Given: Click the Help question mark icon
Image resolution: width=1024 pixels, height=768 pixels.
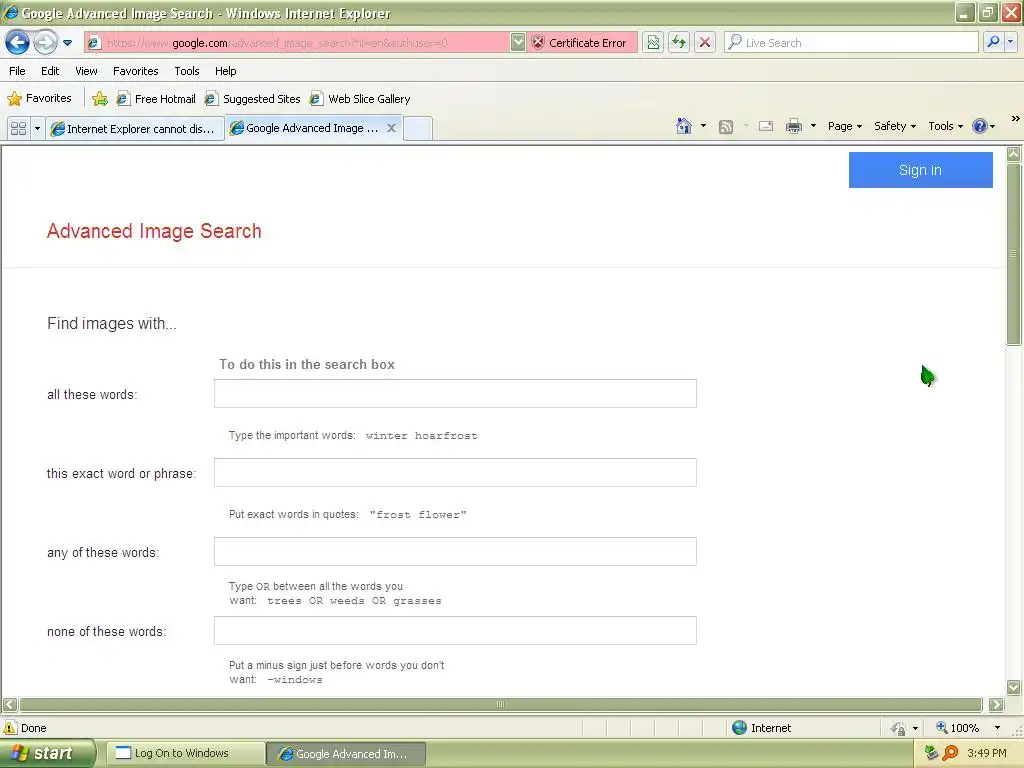Looking at the screenshot, I should click(x=980, y=126).
